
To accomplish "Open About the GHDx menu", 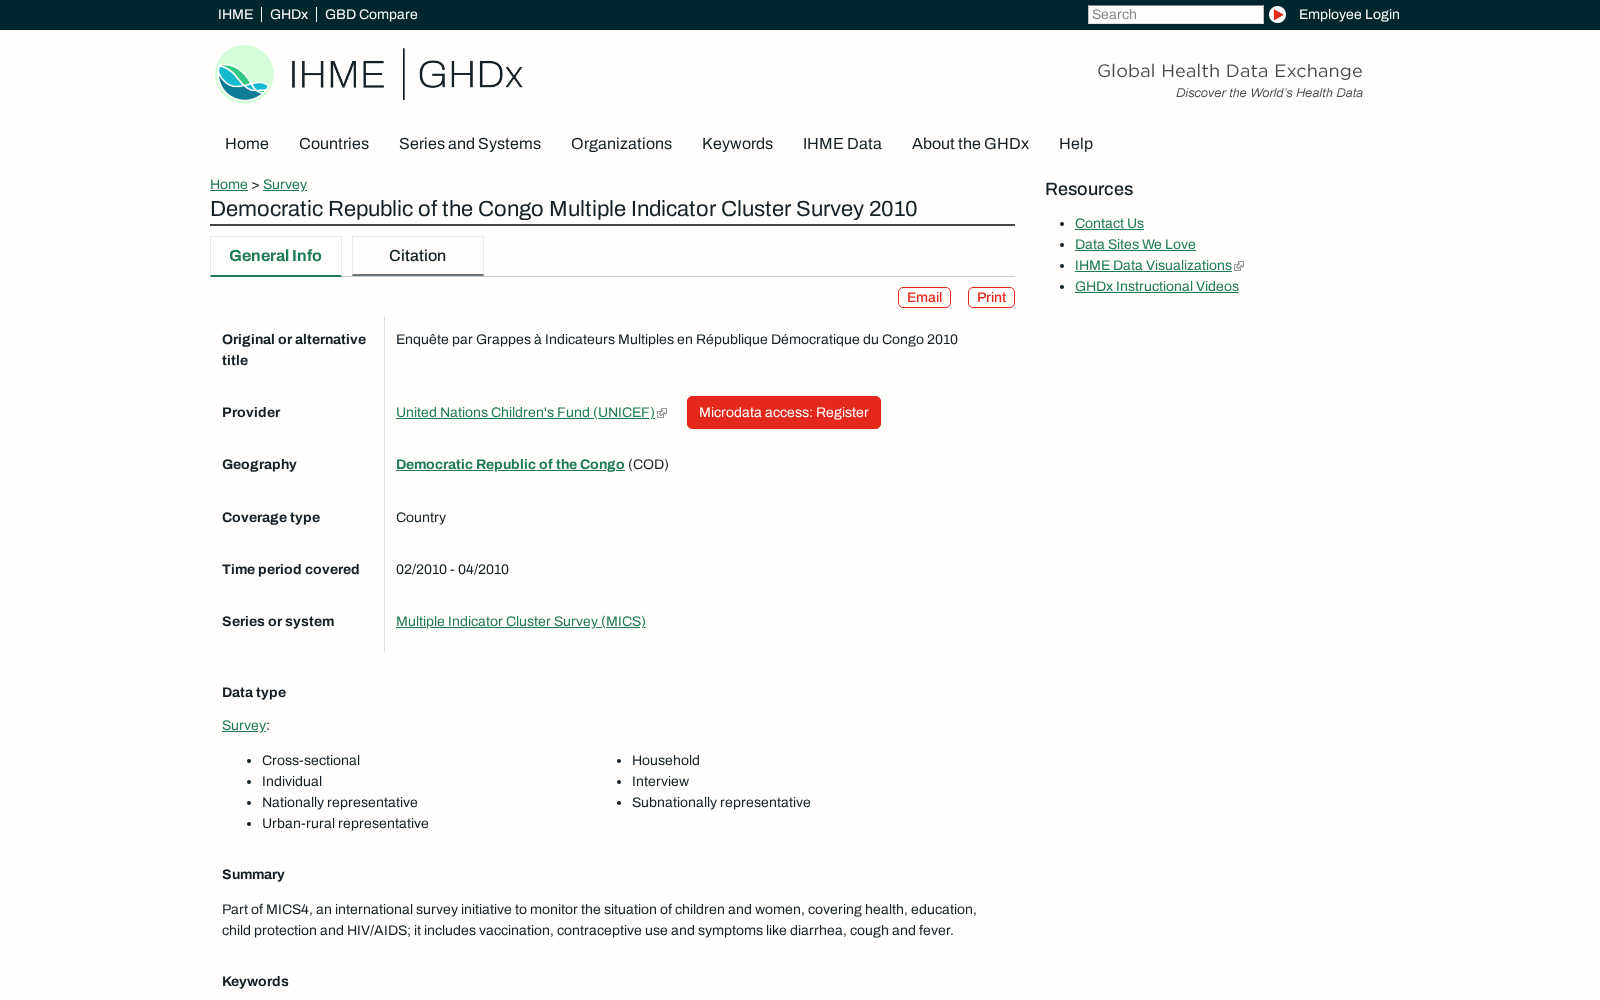I will click(x=970, y=144).
